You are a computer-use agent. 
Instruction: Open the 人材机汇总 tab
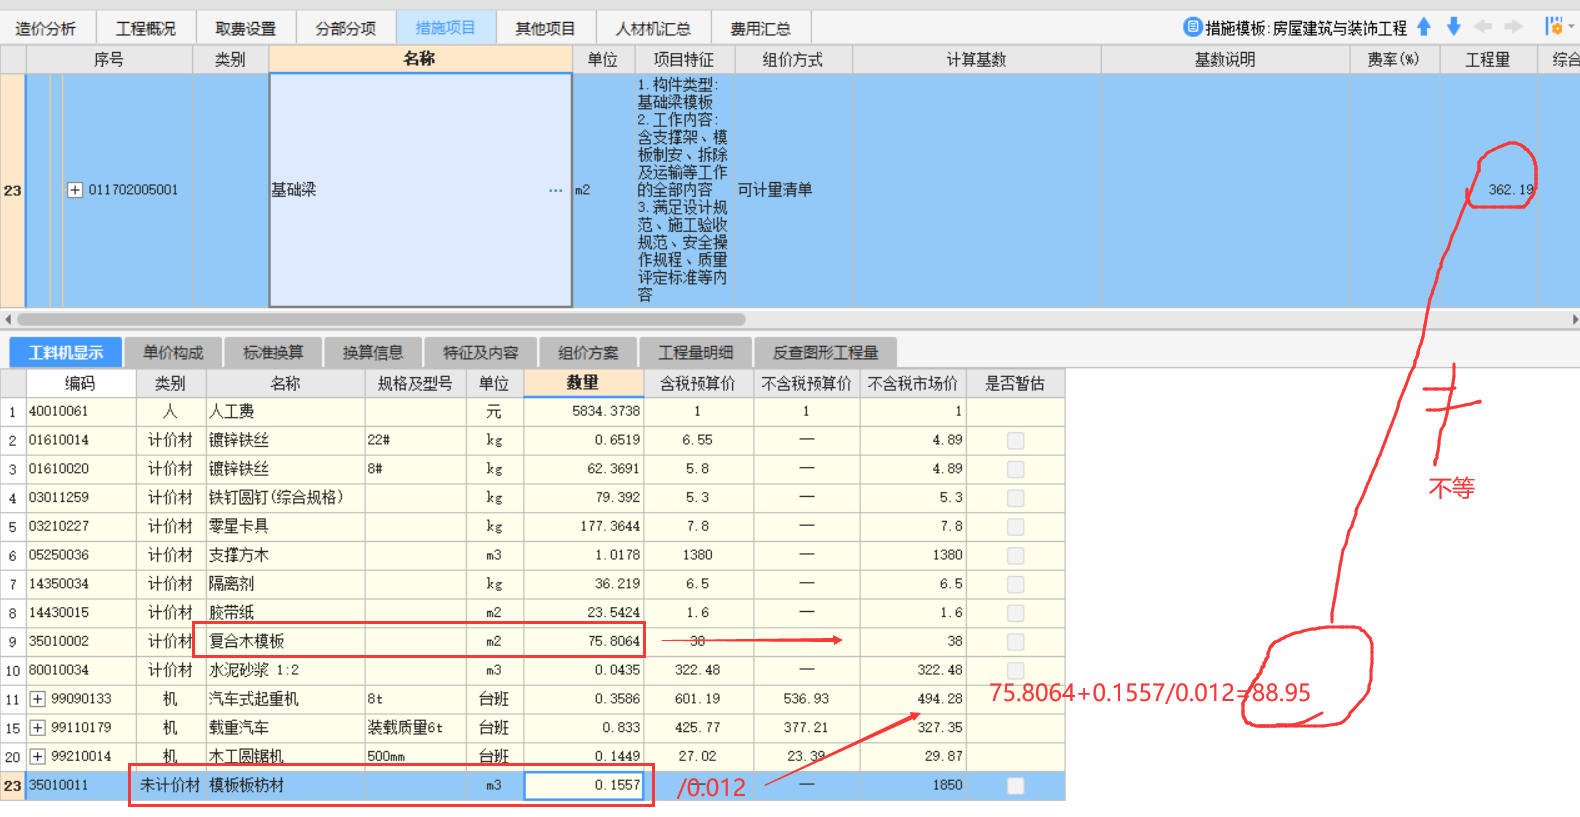[654, 29]
